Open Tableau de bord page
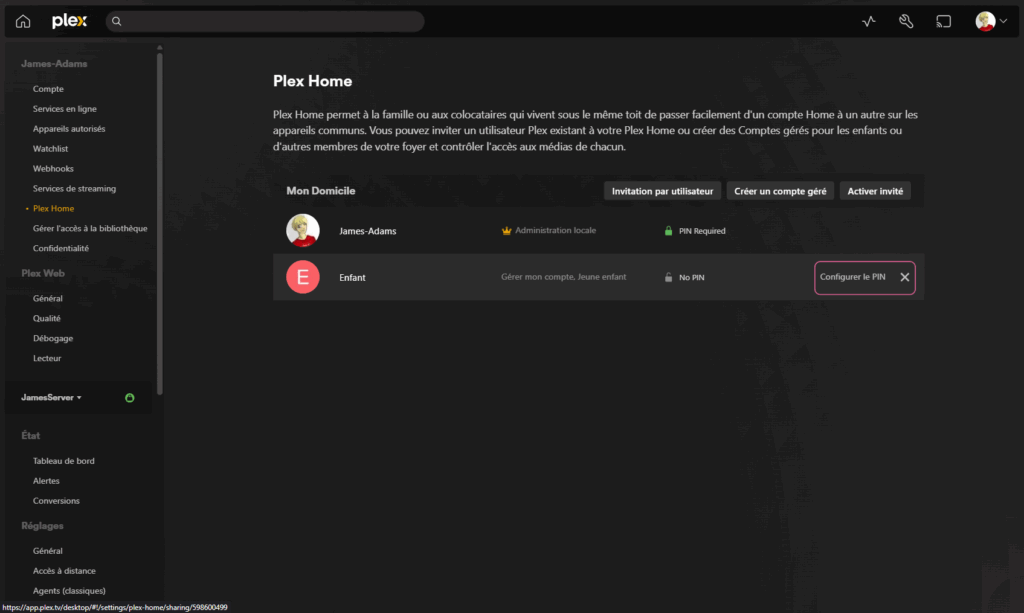 coord(63,460)
